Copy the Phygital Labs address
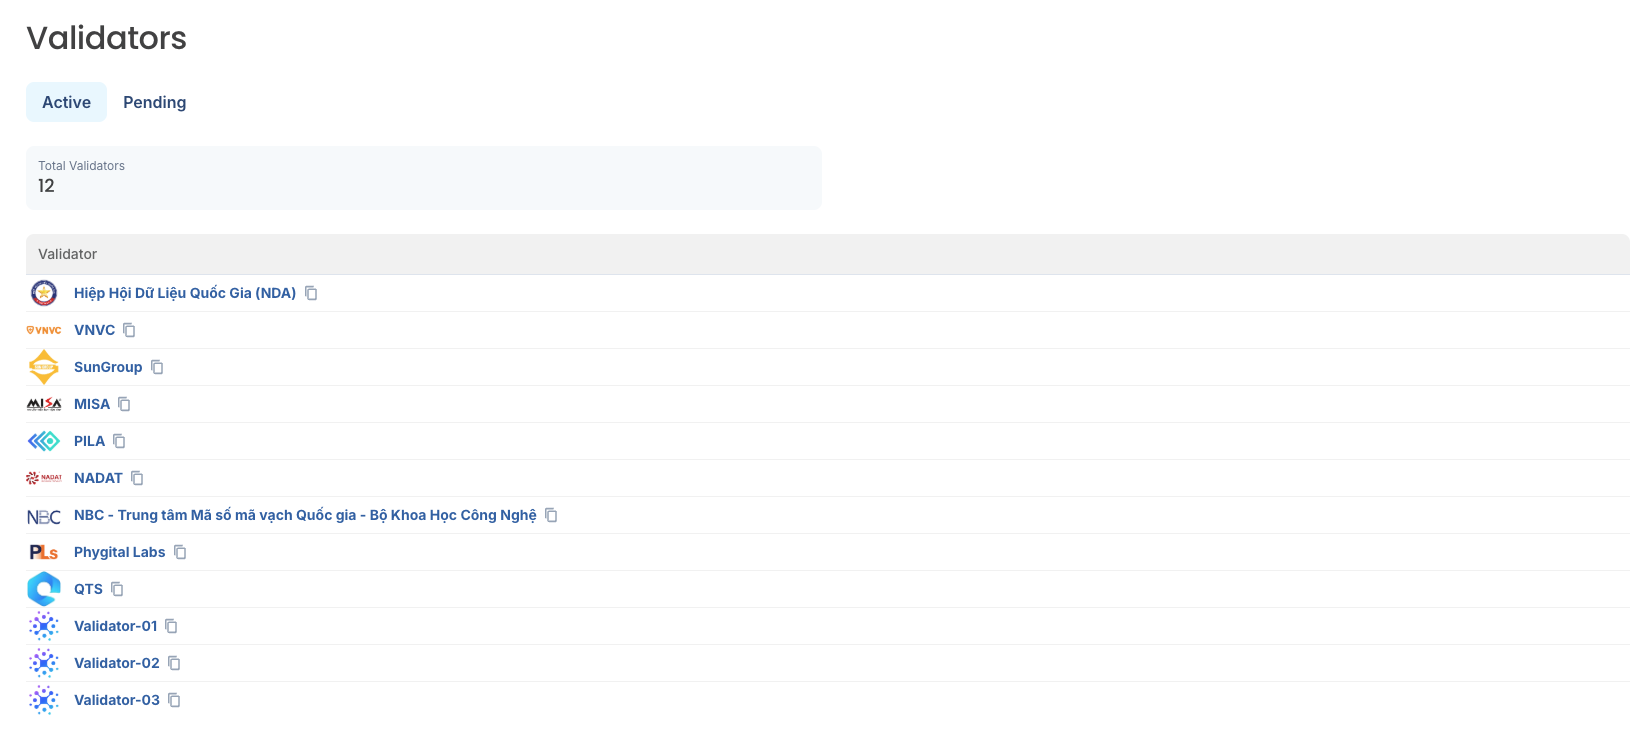Viewport: 1646px width, 733px height. 180,552
